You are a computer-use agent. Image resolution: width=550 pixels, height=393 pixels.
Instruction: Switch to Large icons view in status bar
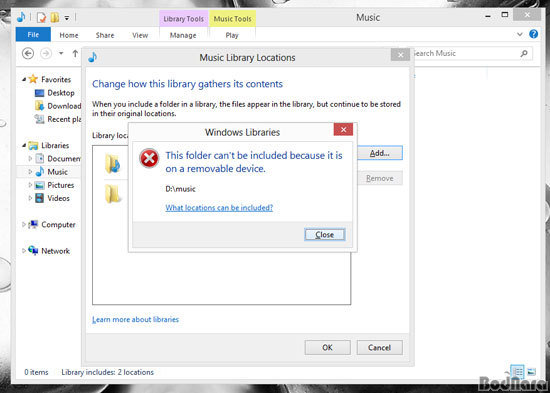point(531,372)
